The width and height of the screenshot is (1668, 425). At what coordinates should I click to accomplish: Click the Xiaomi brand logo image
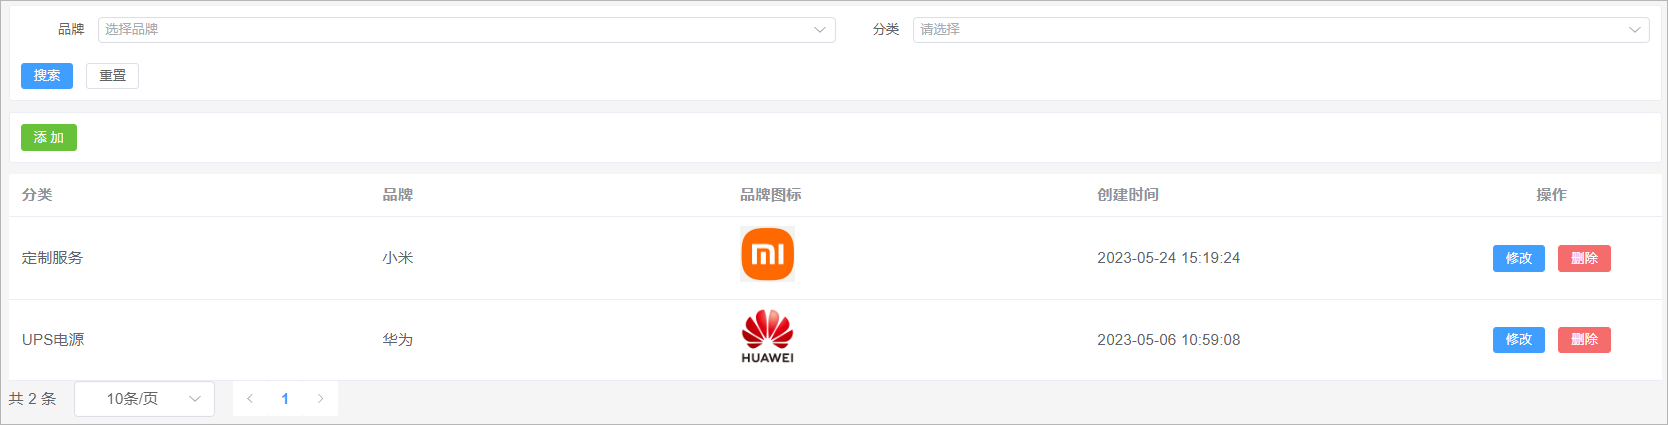[767, 254]
